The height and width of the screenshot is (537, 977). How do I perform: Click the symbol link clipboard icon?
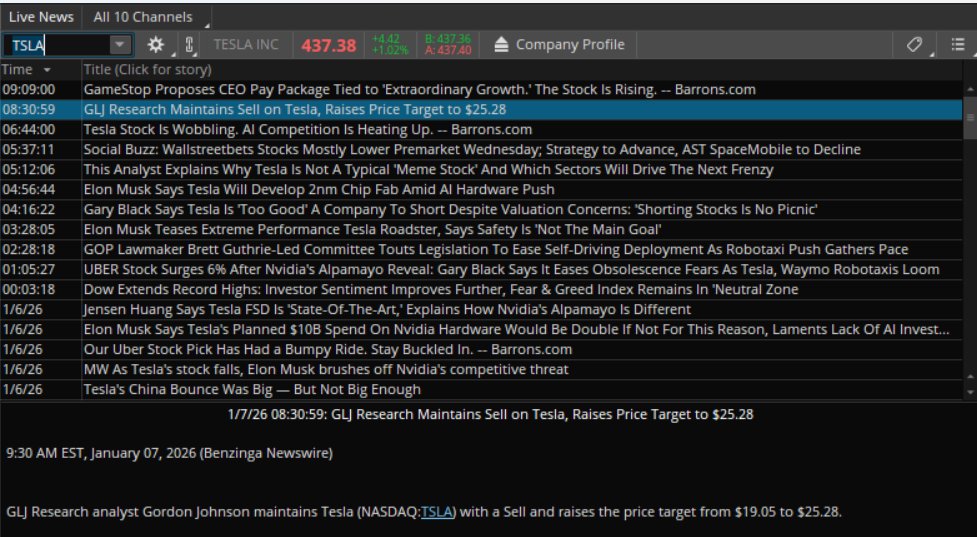(189, 45)
